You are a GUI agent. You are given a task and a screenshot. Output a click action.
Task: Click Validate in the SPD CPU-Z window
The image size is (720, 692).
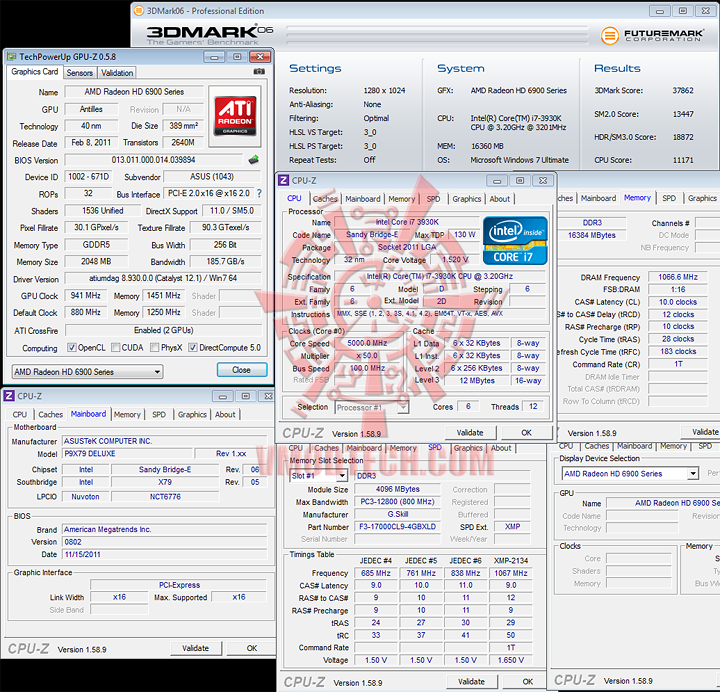tap(472, 681)
